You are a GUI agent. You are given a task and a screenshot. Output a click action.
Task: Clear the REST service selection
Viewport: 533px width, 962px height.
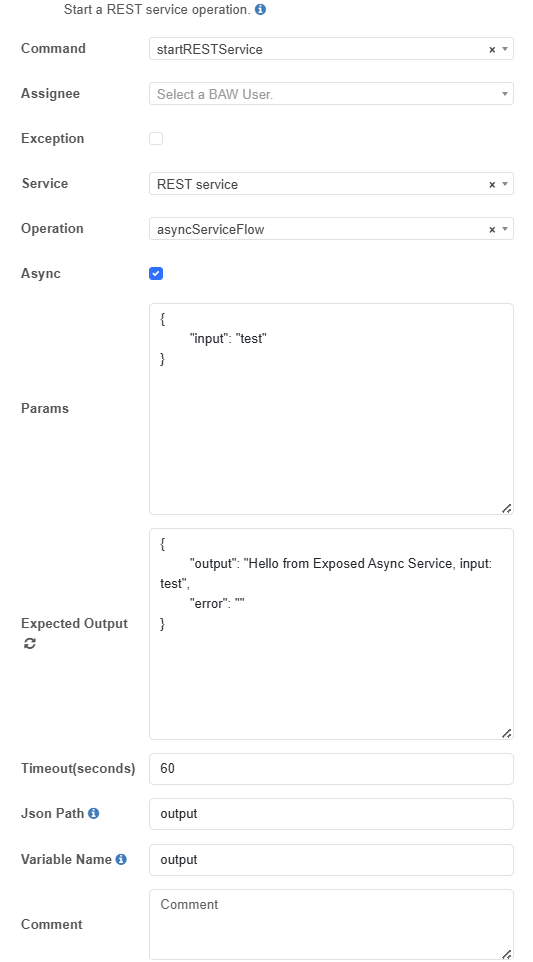click(492, 184)
